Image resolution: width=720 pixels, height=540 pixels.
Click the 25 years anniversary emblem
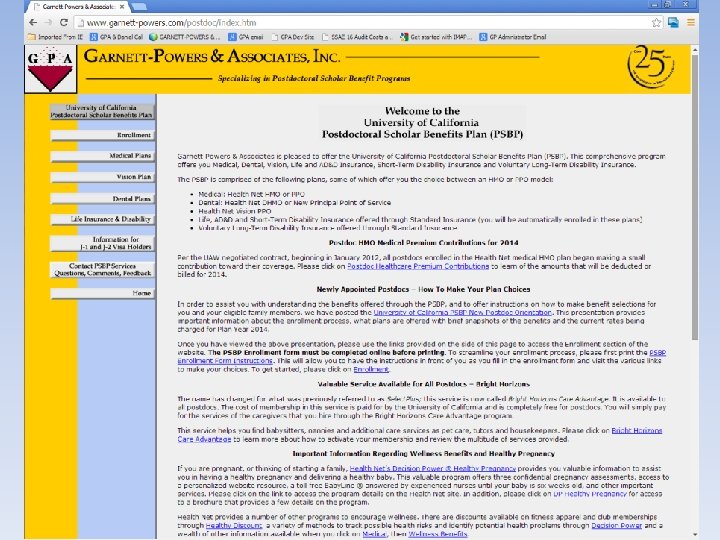pyautogui.click(x=651, y=67)
